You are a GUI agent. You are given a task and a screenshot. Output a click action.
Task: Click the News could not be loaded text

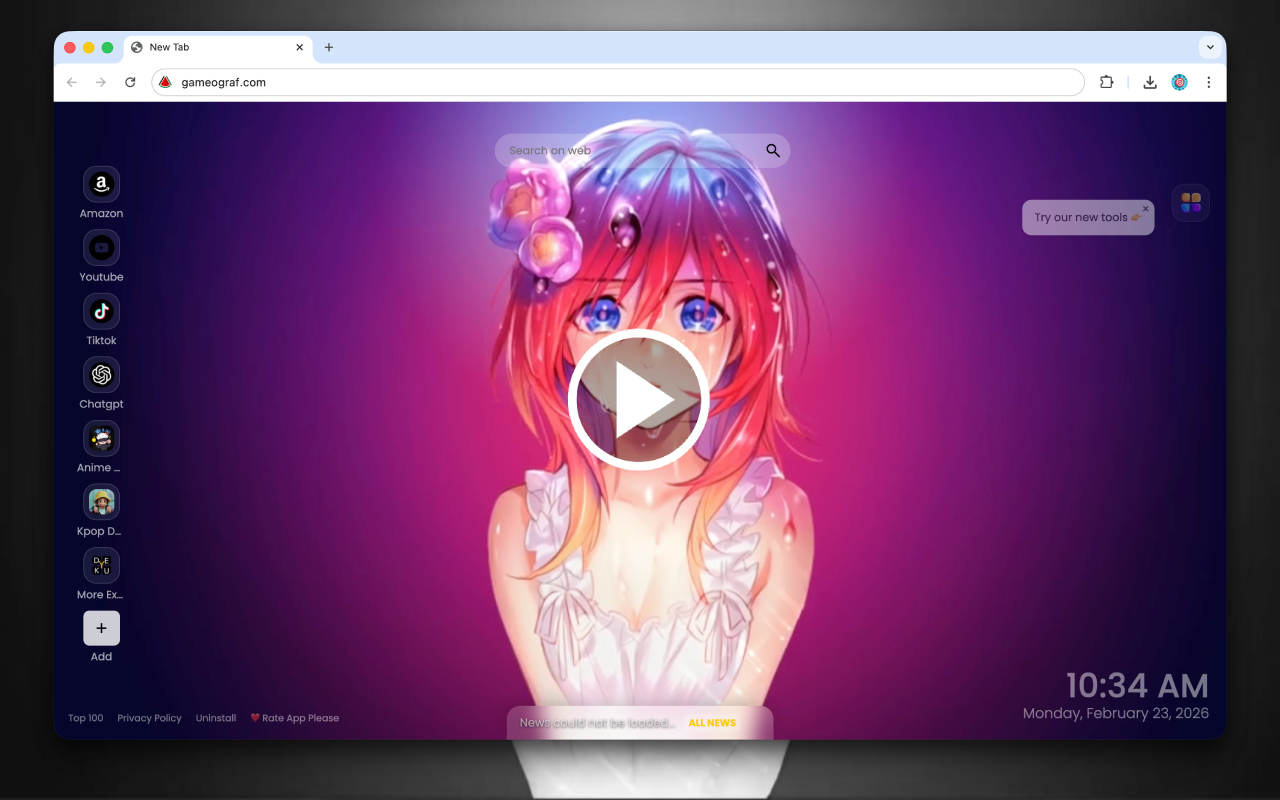click(x=598, y=723)
